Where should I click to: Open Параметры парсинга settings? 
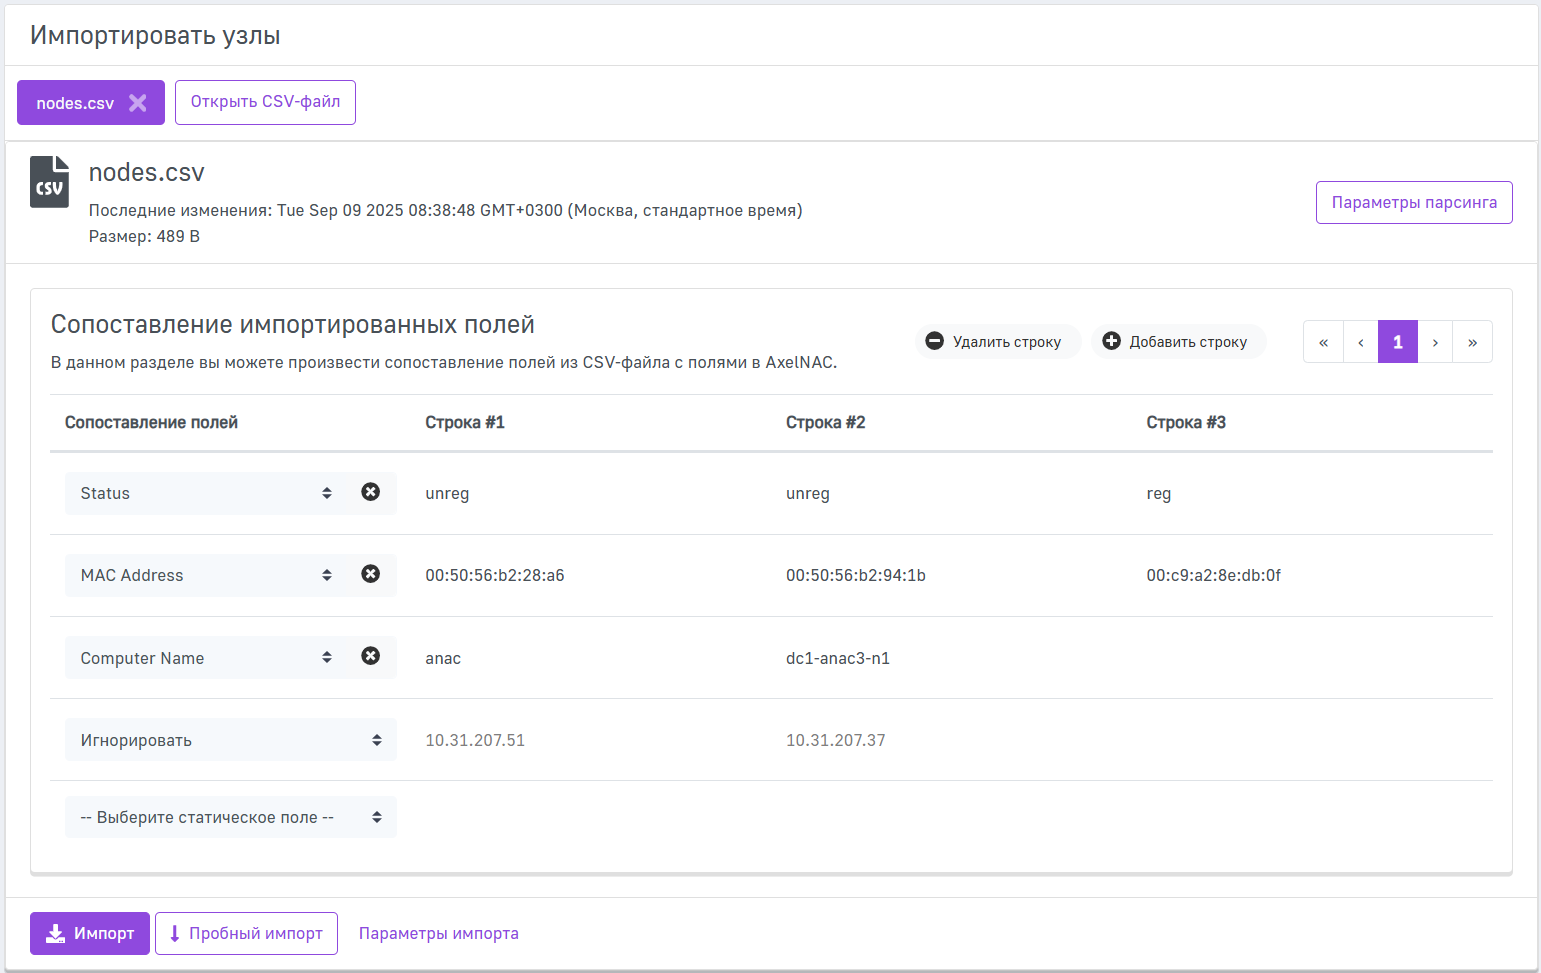tap(1413, 202)
